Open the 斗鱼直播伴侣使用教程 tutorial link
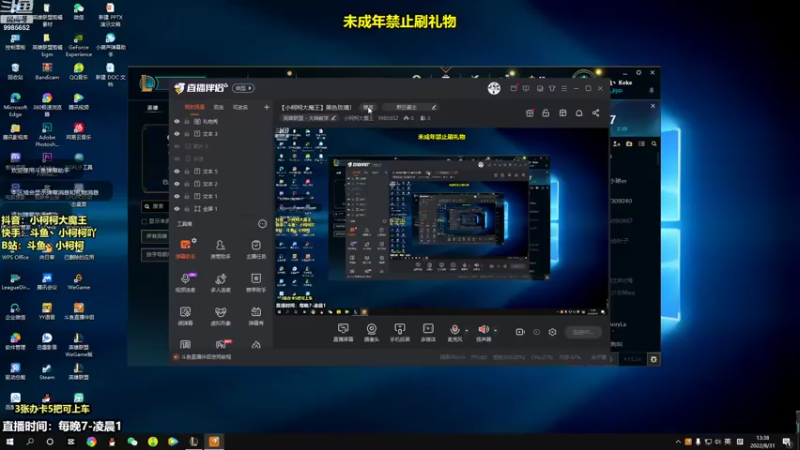Screen dimensions: 800x450 (x=206, y=357)
